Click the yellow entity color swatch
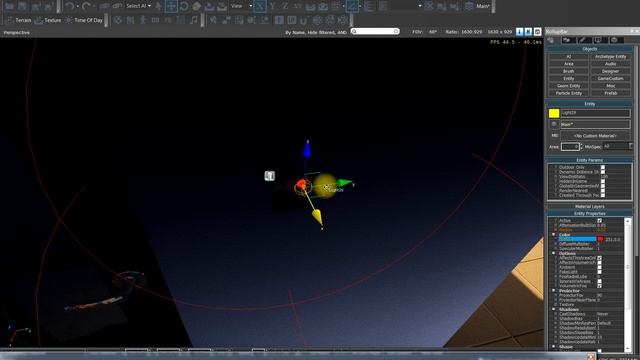640x360 pixels. tap(554, 113)
